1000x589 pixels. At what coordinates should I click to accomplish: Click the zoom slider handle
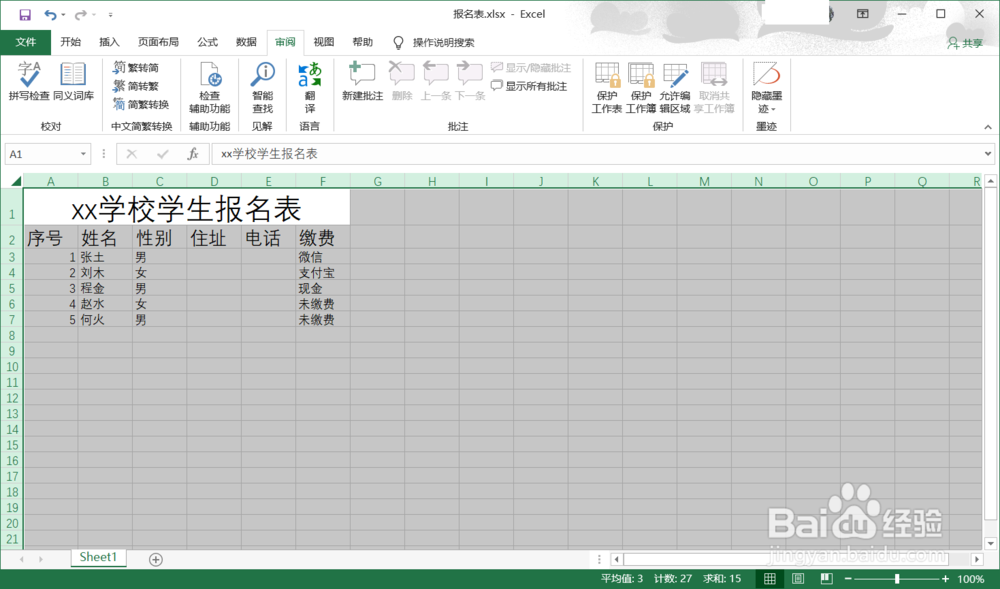coord(897,579)
